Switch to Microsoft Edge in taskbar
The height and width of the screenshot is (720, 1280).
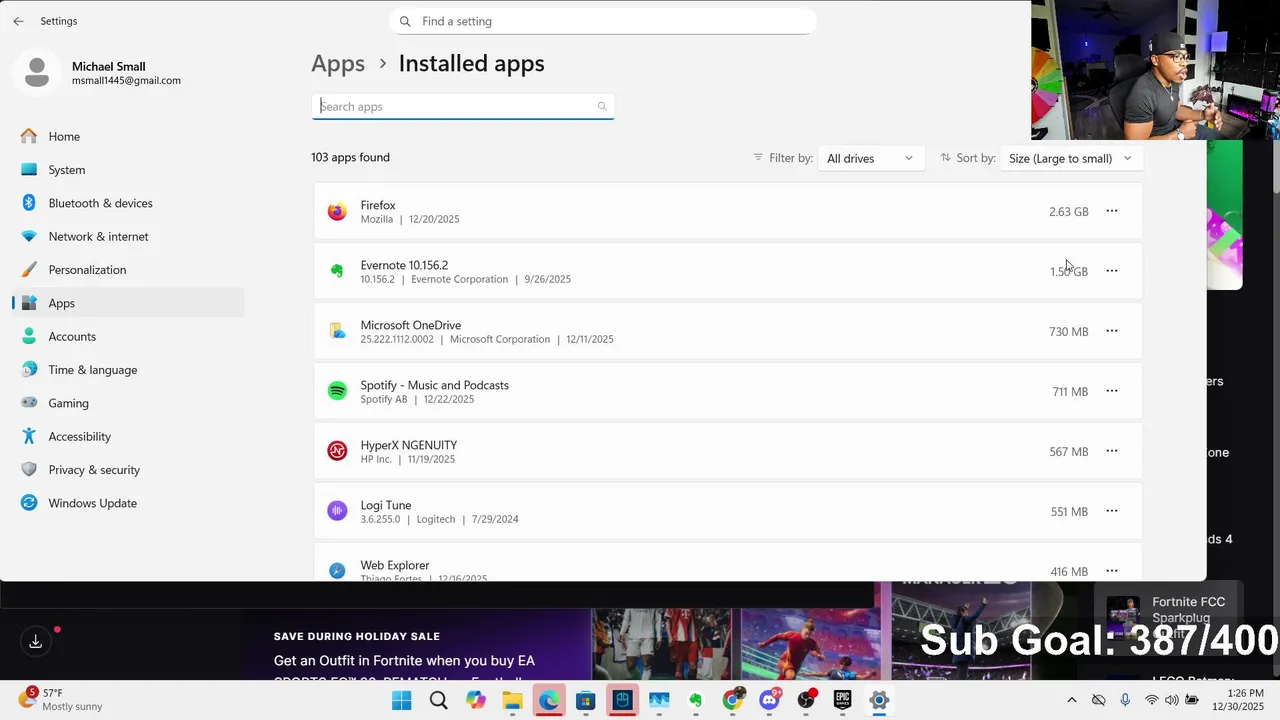[548, 700]
